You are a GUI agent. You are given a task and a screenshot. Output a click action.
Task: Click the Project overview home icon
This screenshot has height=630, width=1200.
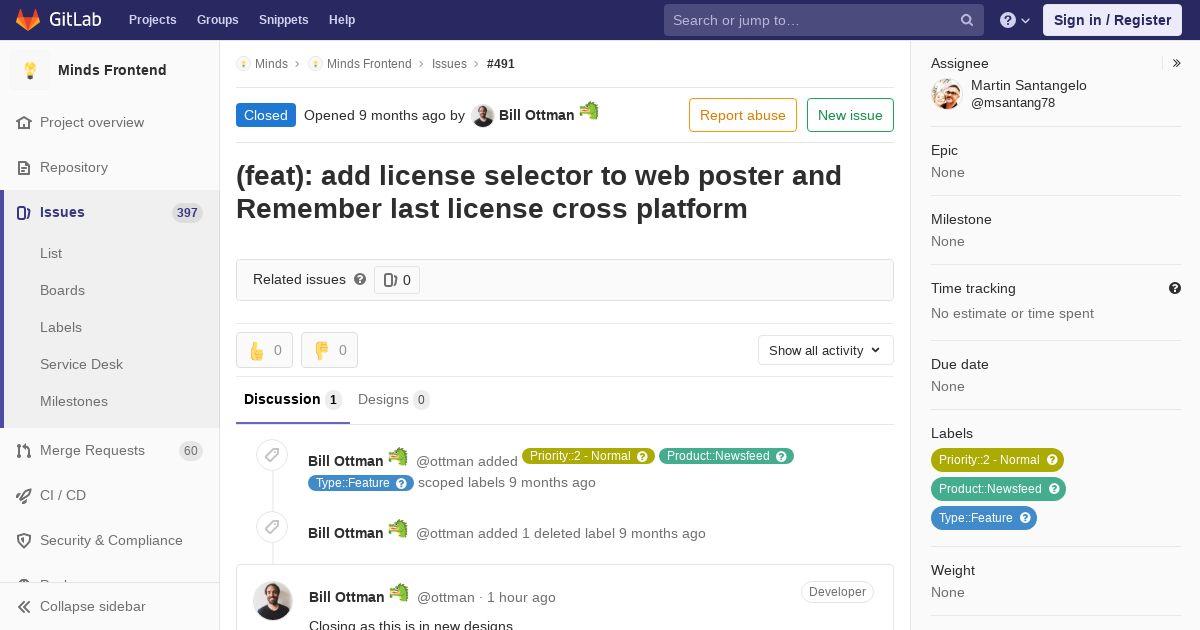click(x=24, y=122)
